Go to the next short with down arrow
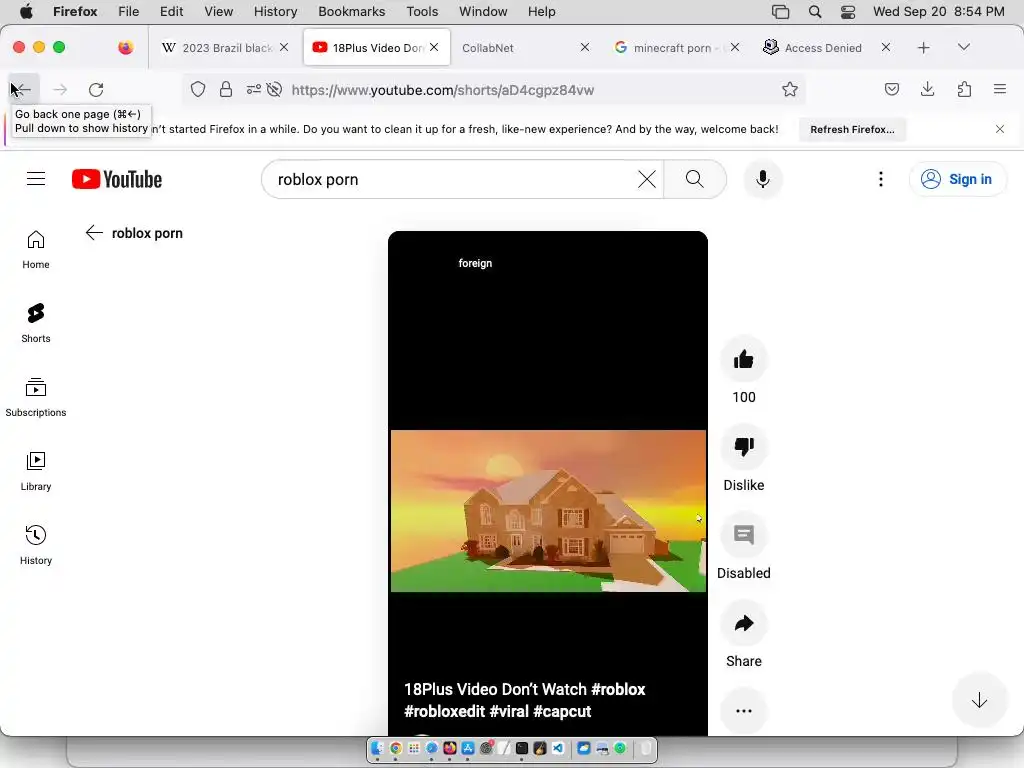 [x=979, y=701]
